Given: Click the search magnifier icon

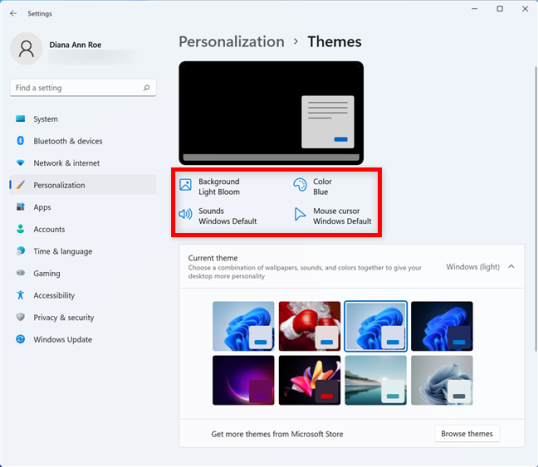Looking at the screenshot, I should 147,88.
